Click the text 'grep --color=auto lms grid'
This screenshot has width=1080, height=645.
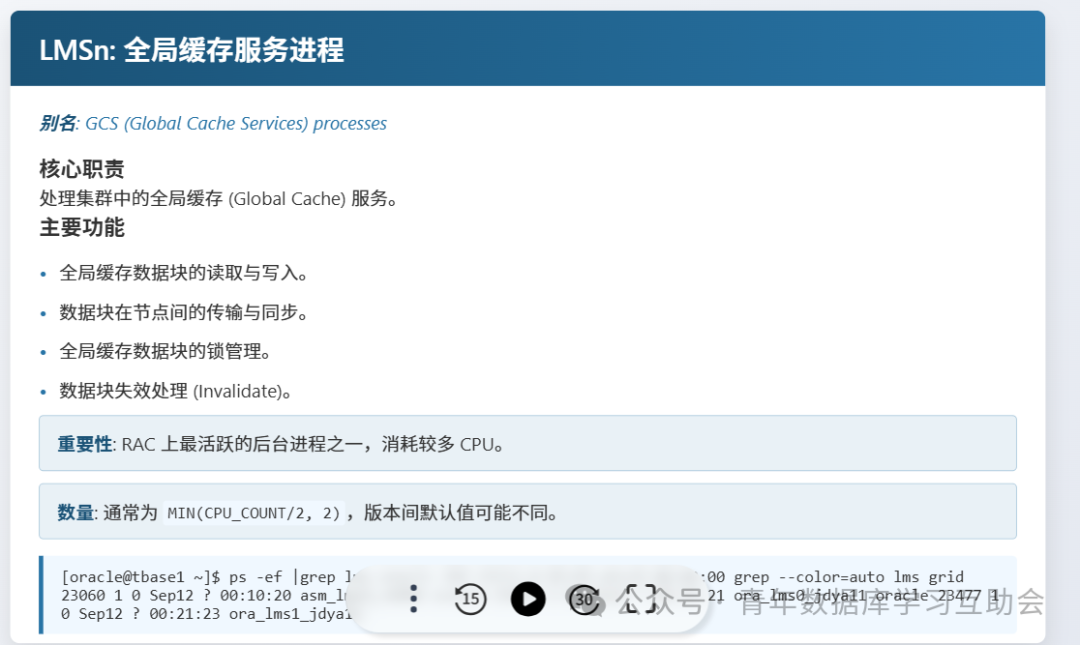click(849, 577)
